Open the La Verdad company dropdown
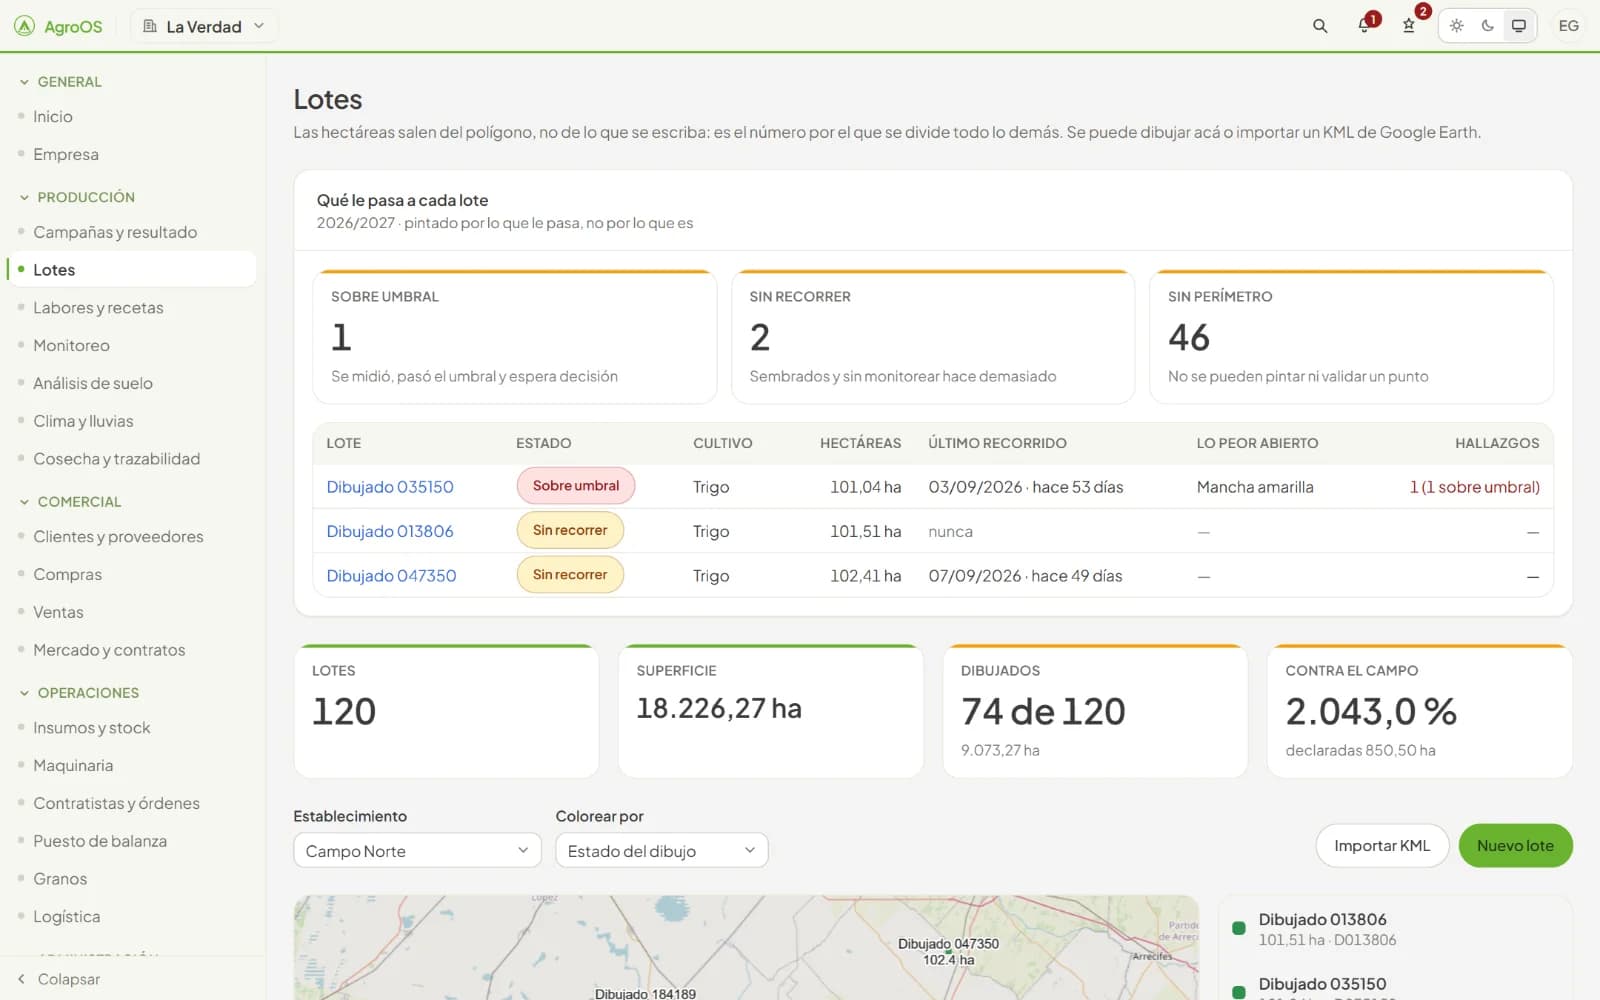Image resolution: width=1600 pixels, height=1000 pixels. (x=204, y=26)
